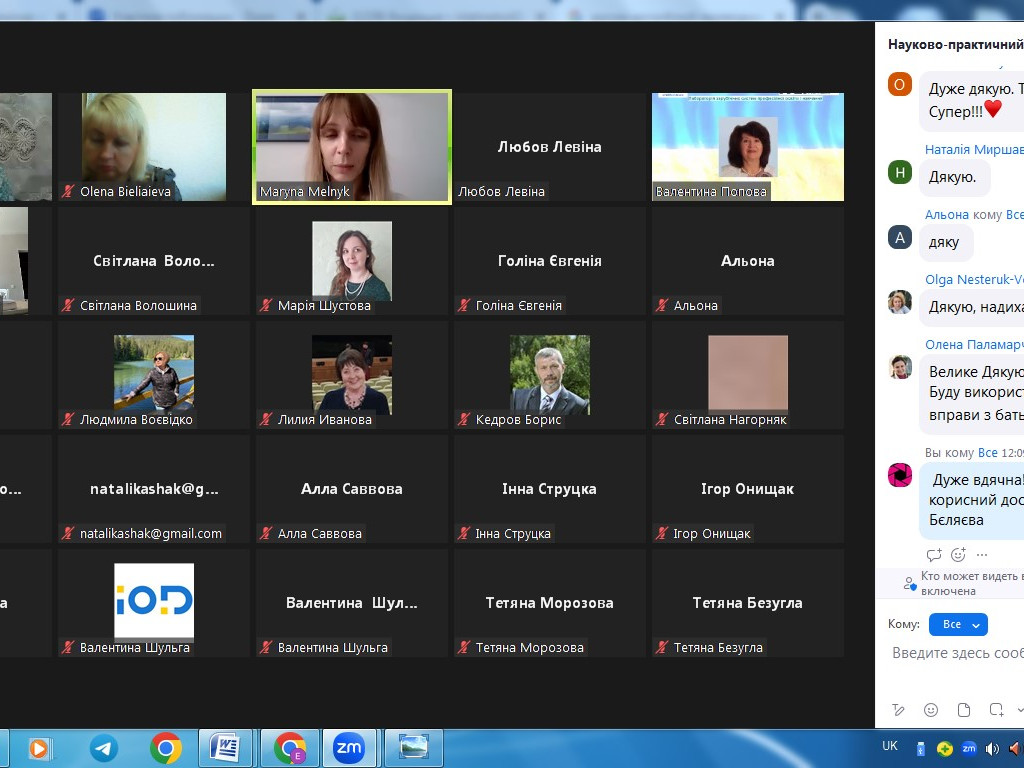Open Windows Media Player from the taskbar
1024x768 pixels.
tap(39, 748)
